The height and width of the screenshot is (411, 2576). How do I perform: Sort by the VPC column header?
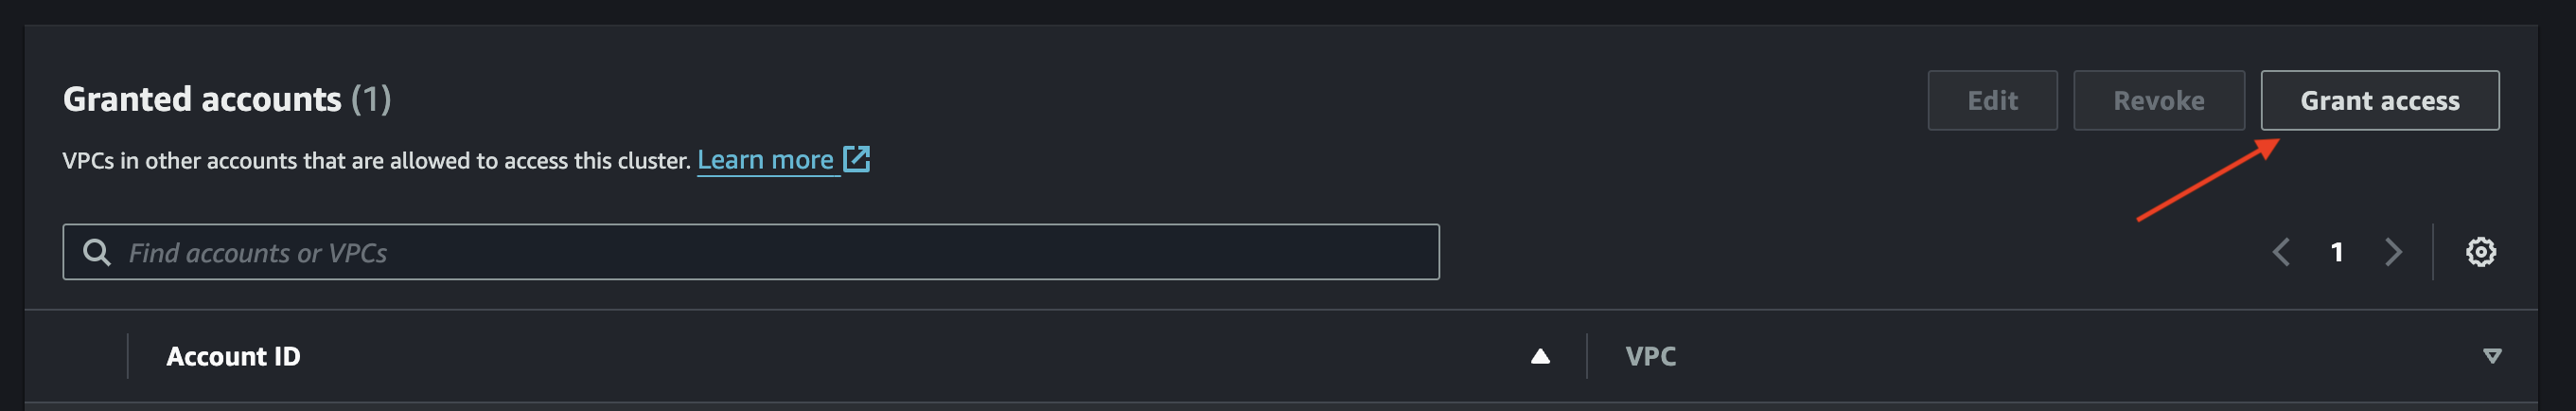(x=1651, y=356)
